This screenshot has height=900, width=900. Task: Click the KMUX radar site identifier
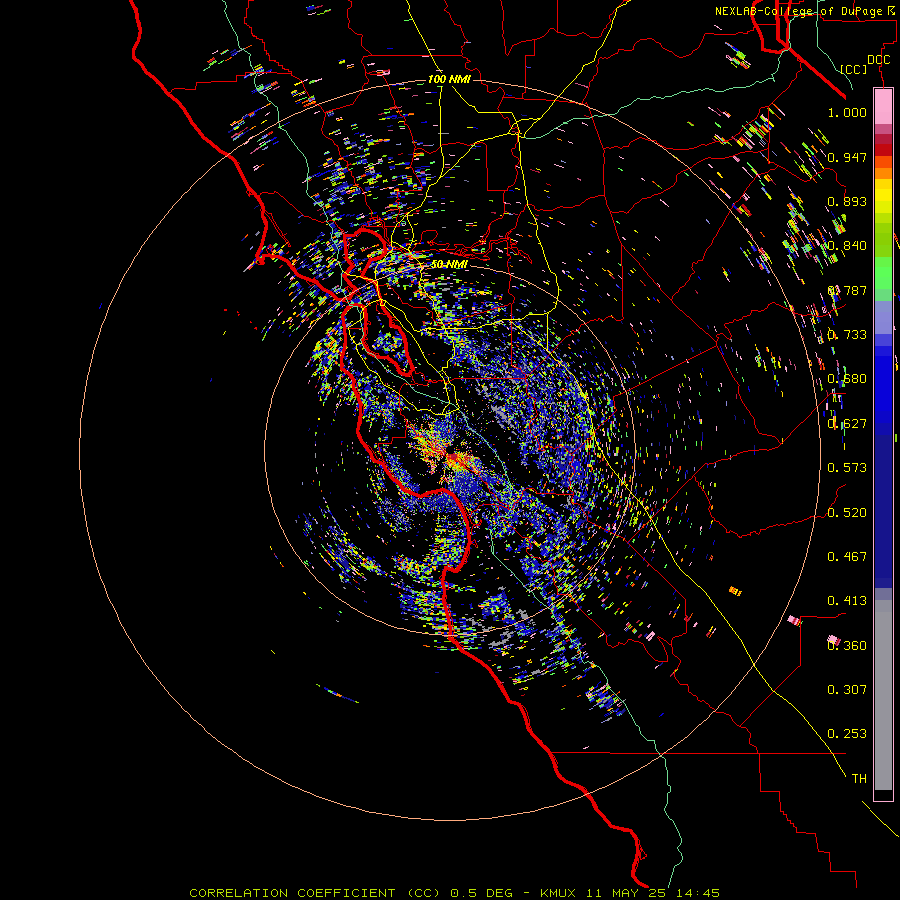point(557,893)
